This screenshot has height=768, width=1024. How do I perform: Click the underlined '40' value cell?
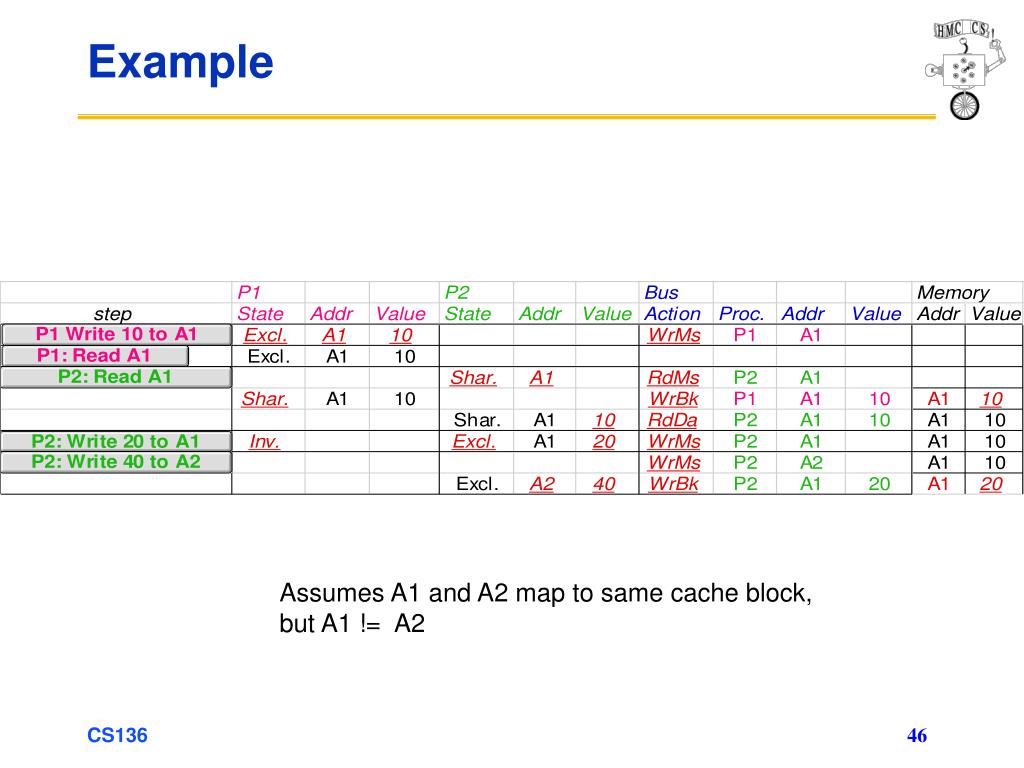coord(604,484)
